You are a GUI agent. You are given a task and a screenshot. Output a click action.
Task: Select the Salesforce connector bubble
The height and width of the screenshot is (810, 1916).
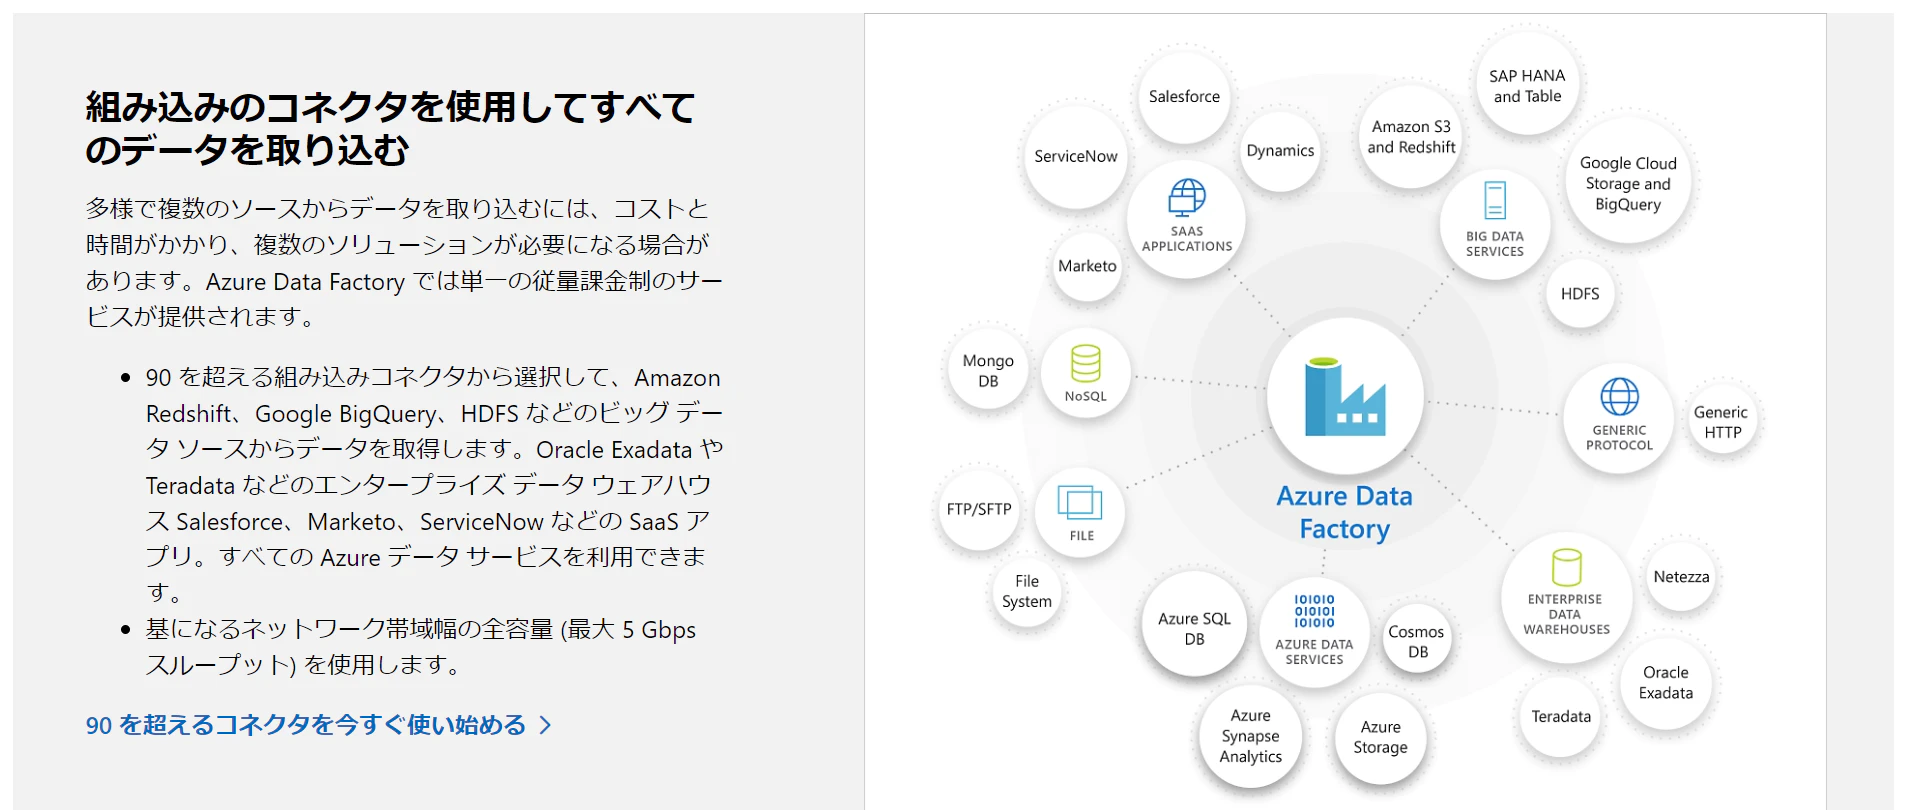[1184, 97]
